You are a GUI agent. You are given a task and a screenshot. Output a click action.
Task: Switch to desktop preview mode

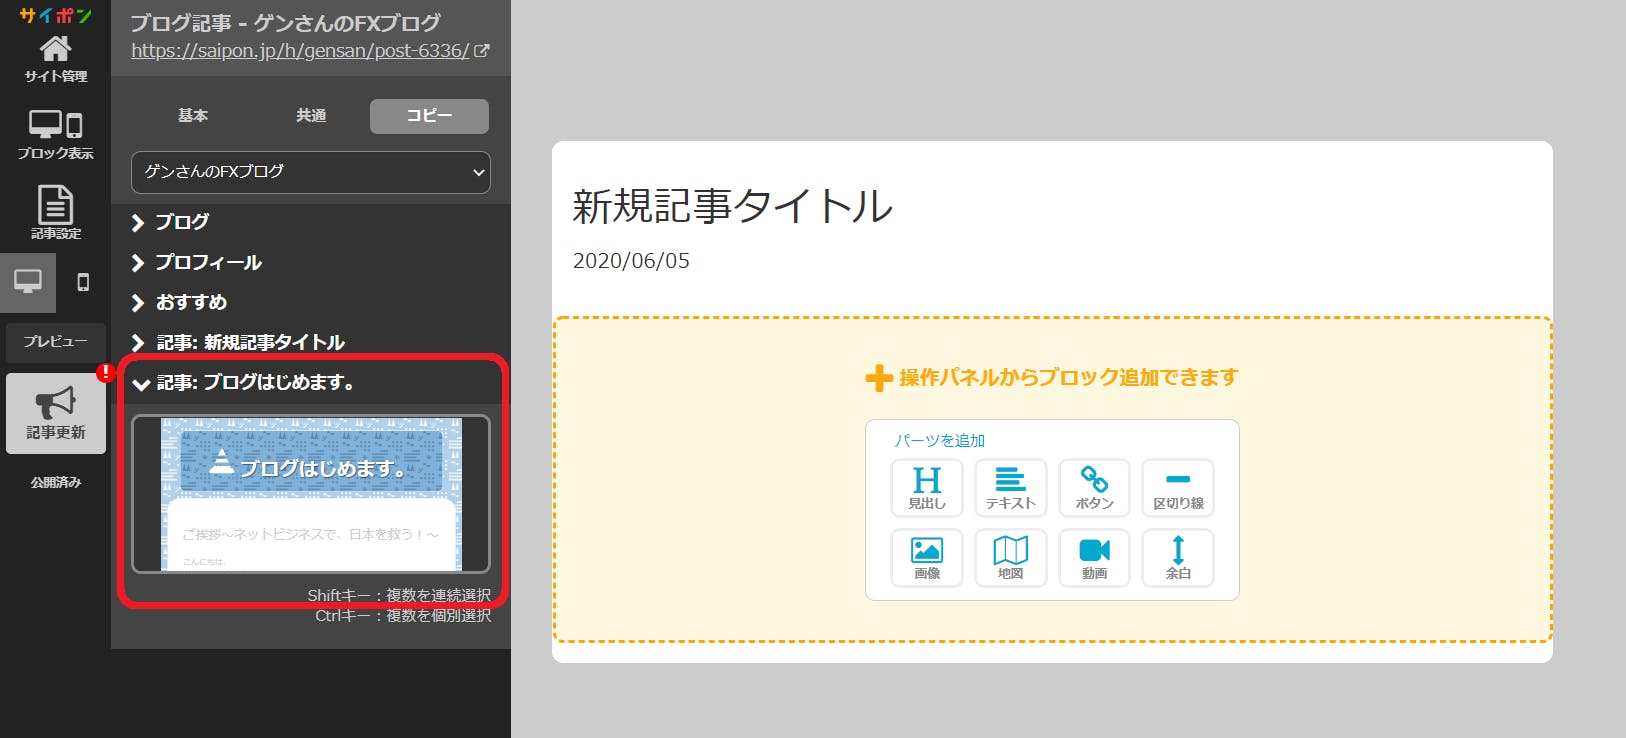tap(28, 282)
